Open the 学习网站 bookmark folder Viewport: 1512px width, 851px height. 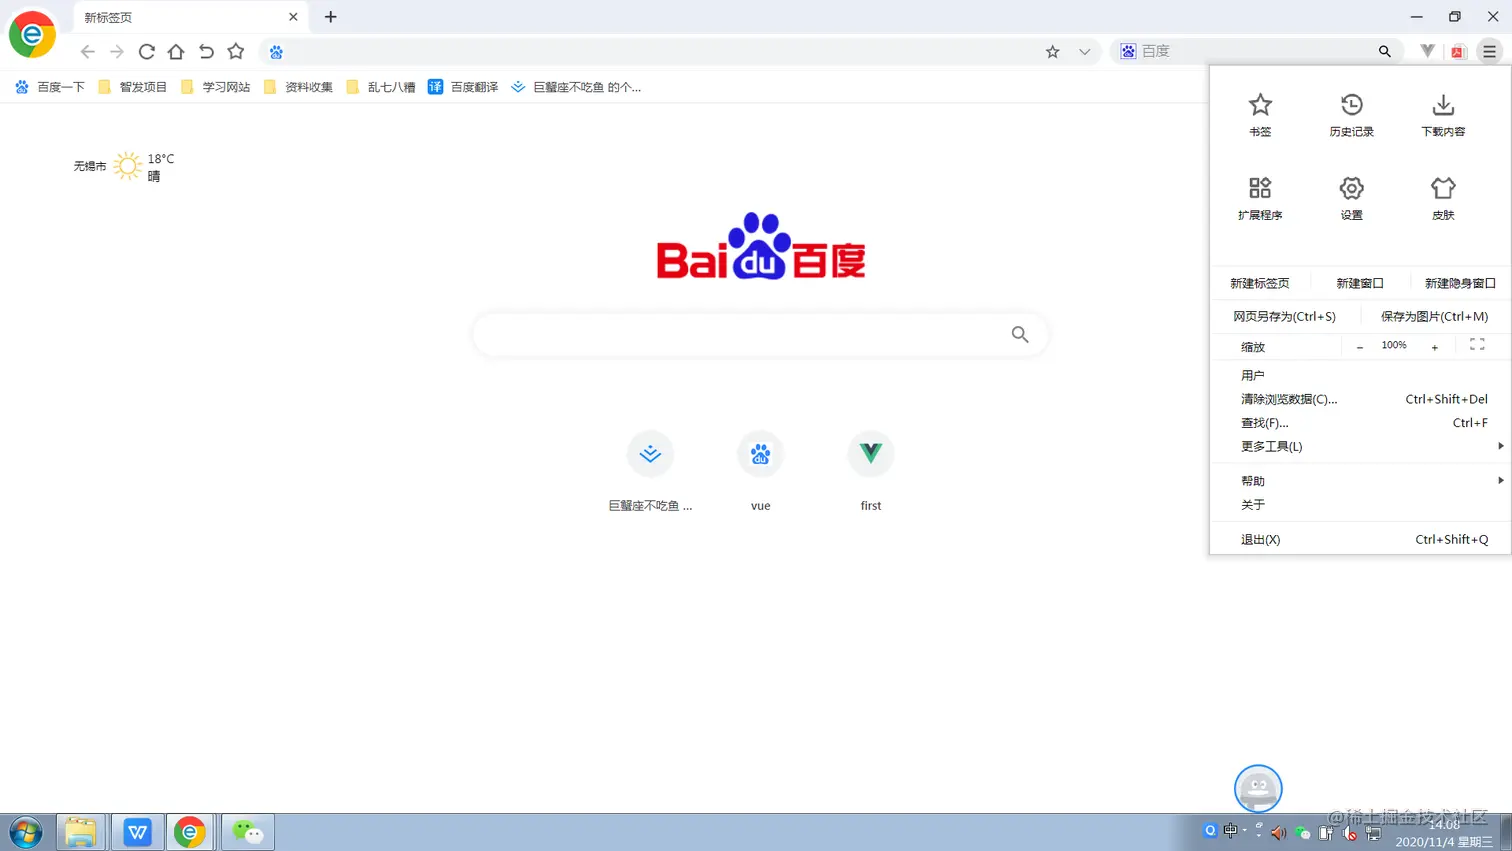(x=215, y=87)
